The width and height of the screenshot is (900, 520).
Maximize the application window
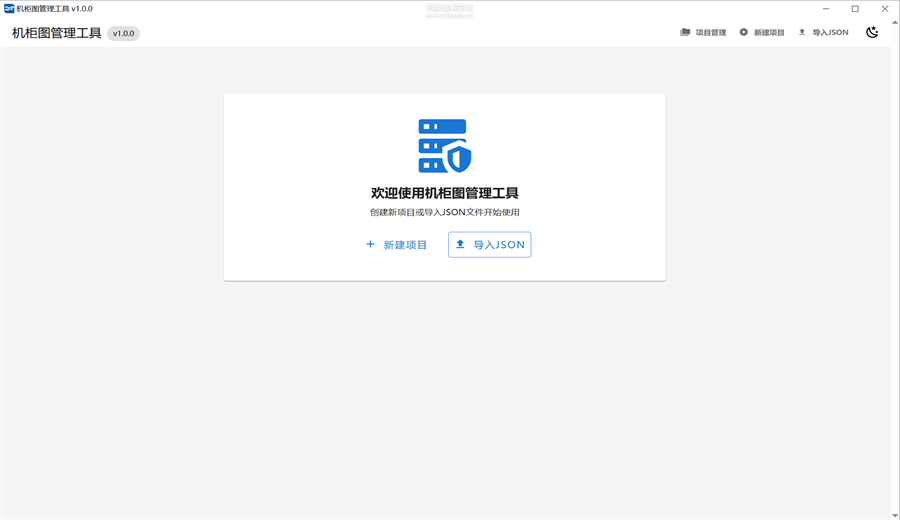(855, 9)
